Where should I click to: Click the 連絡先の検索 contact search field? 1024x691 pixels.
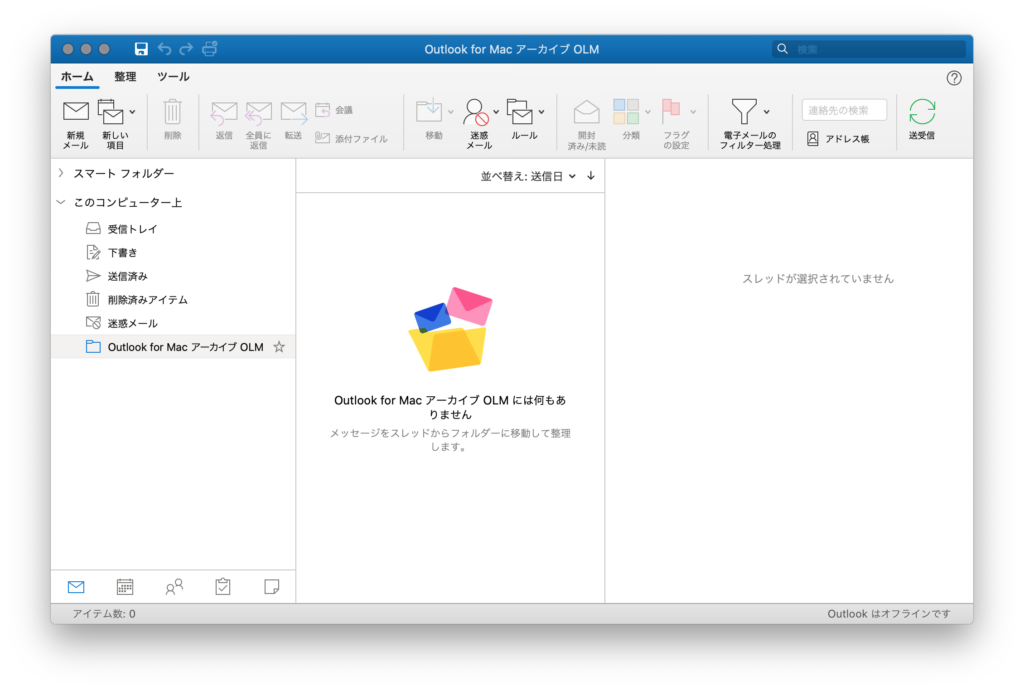(844, 110)
